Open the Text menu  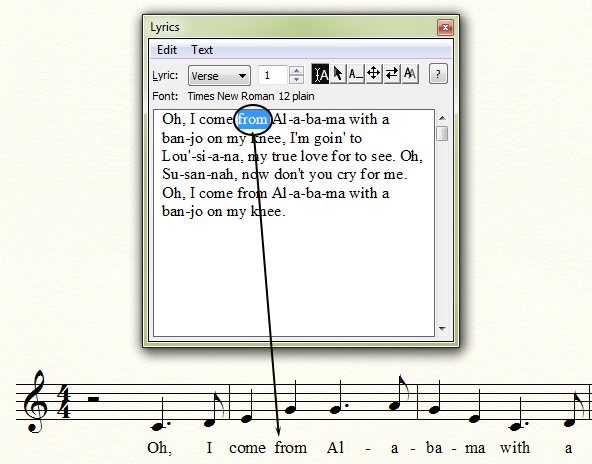[202, 50]
